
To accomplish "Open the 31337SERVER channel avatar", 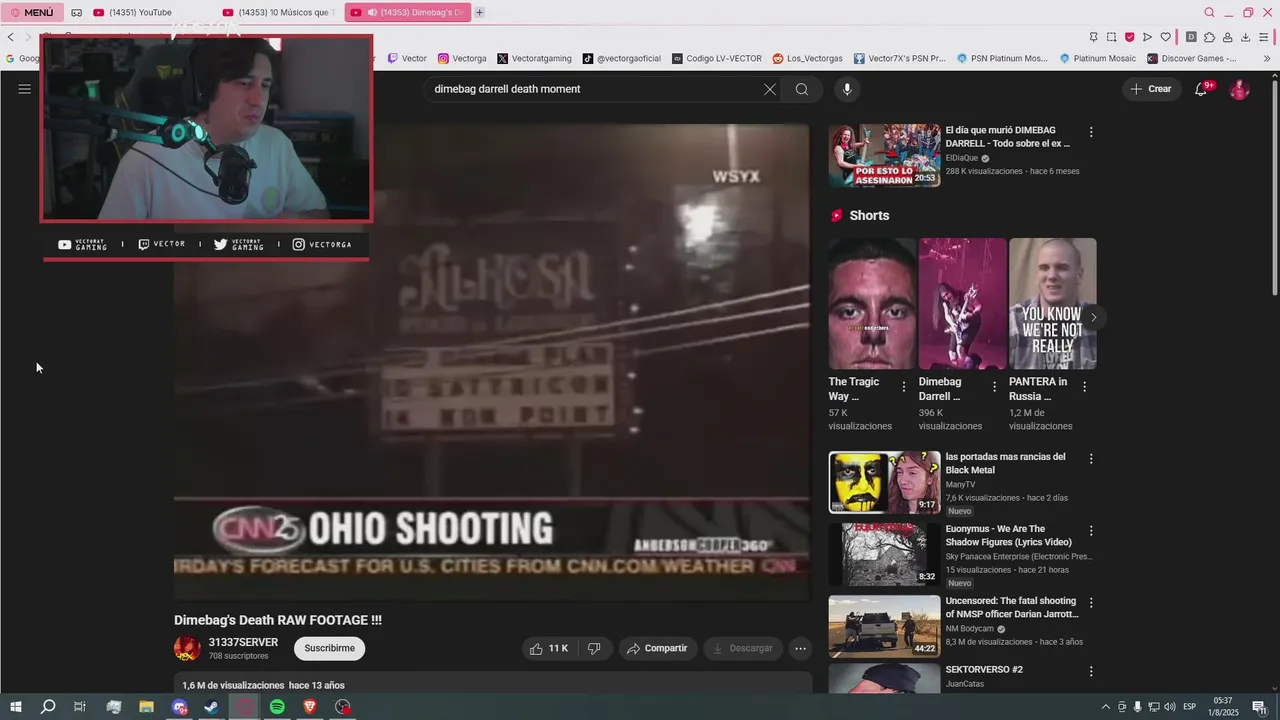I will [x=187, y=648].
